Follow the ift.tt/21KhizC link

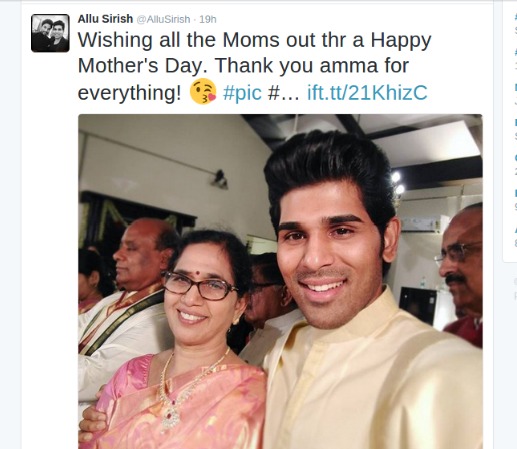[x=367, y=92]
